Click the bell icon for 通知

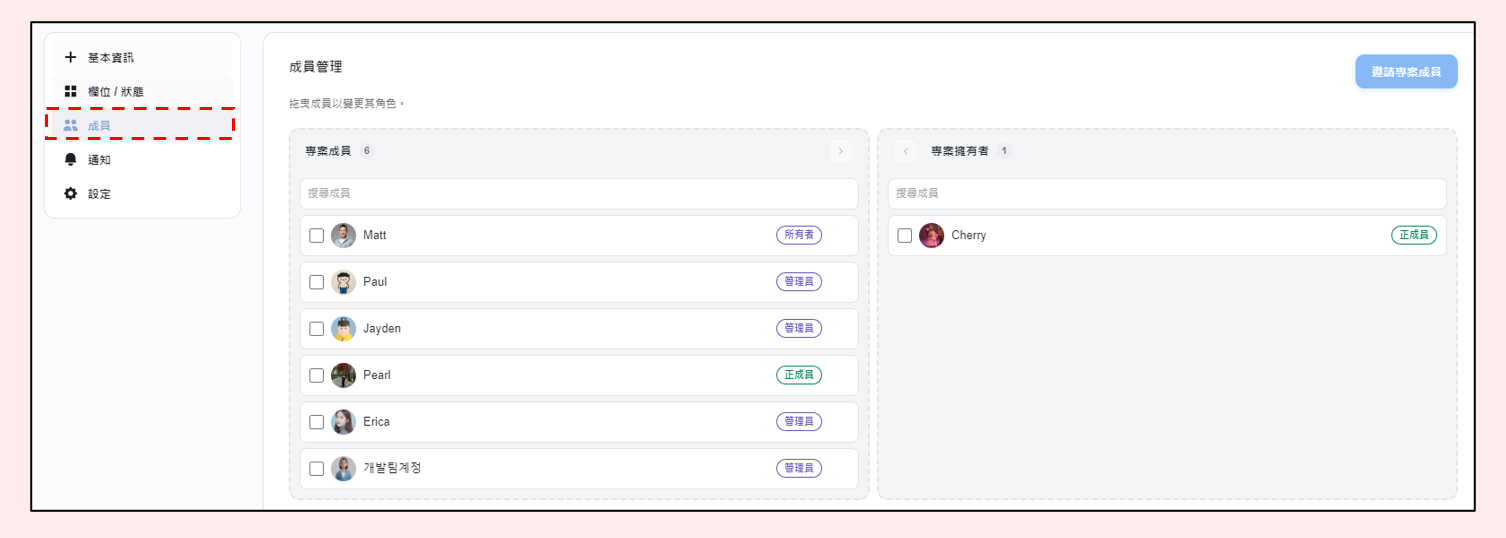(70, 159)
